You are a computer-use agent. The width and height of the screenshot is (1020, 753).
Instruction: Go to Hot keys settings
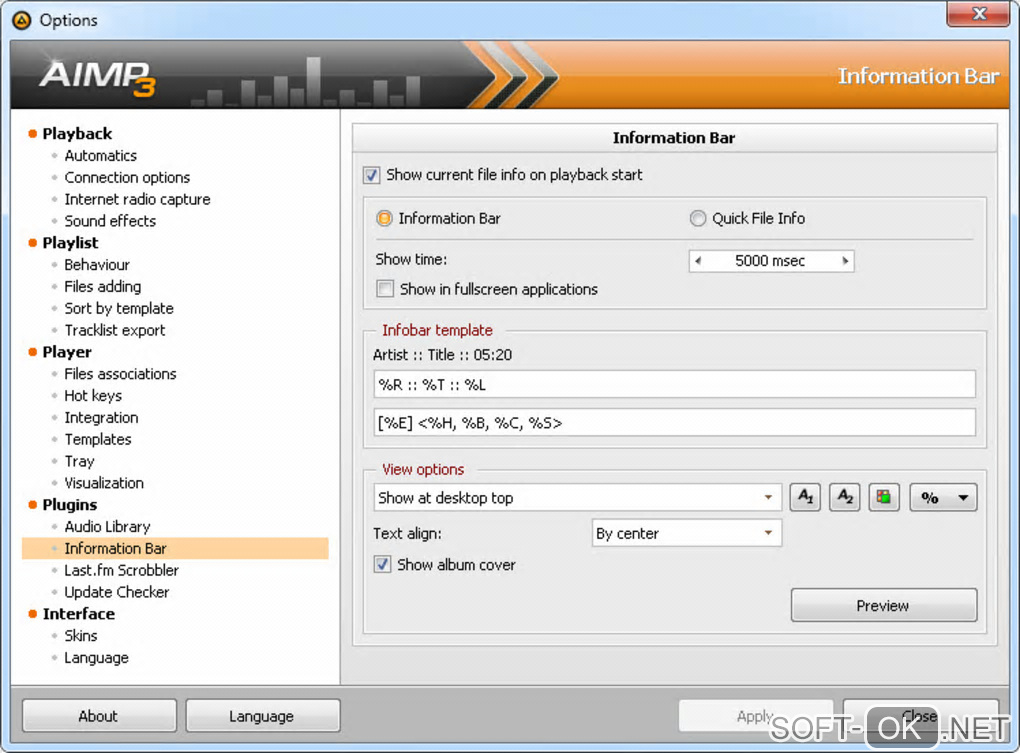(x=93, y=395)
